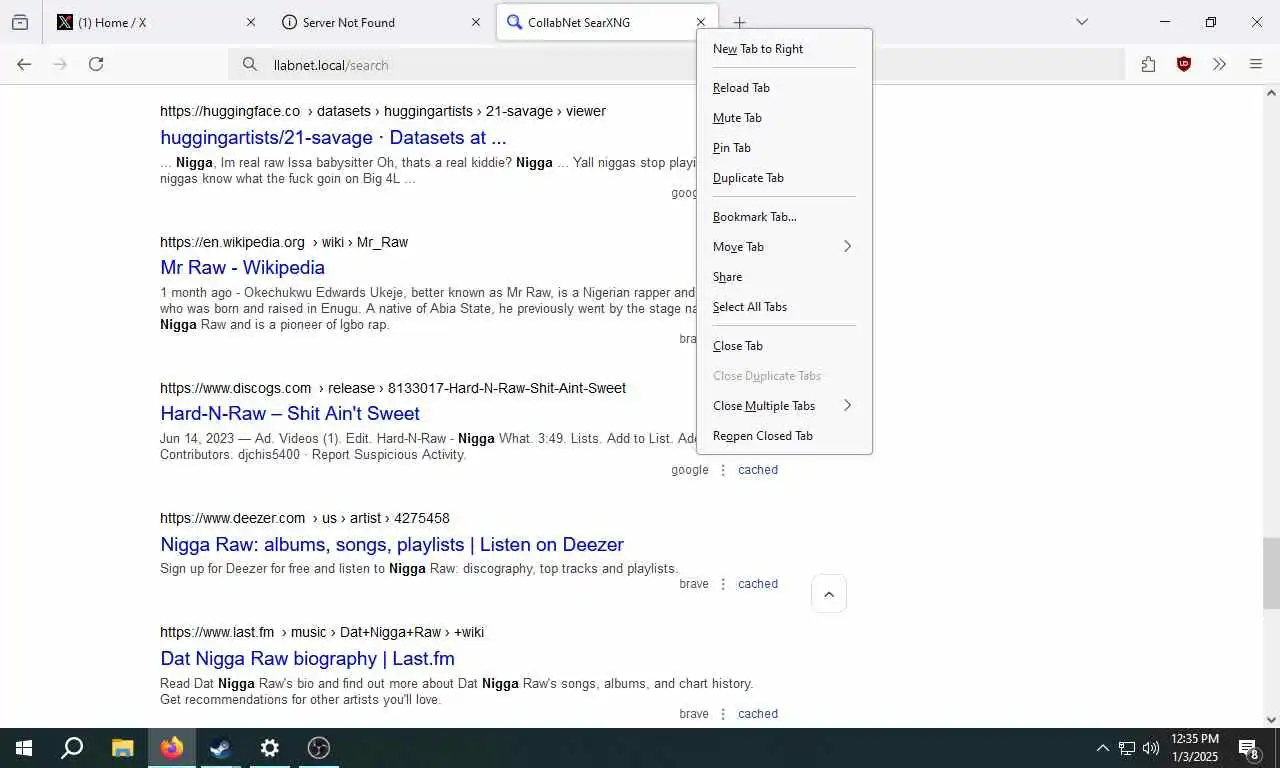Open huggingartists/21-savage Datasets result link

pyautogui.click(x=333, y=137)
